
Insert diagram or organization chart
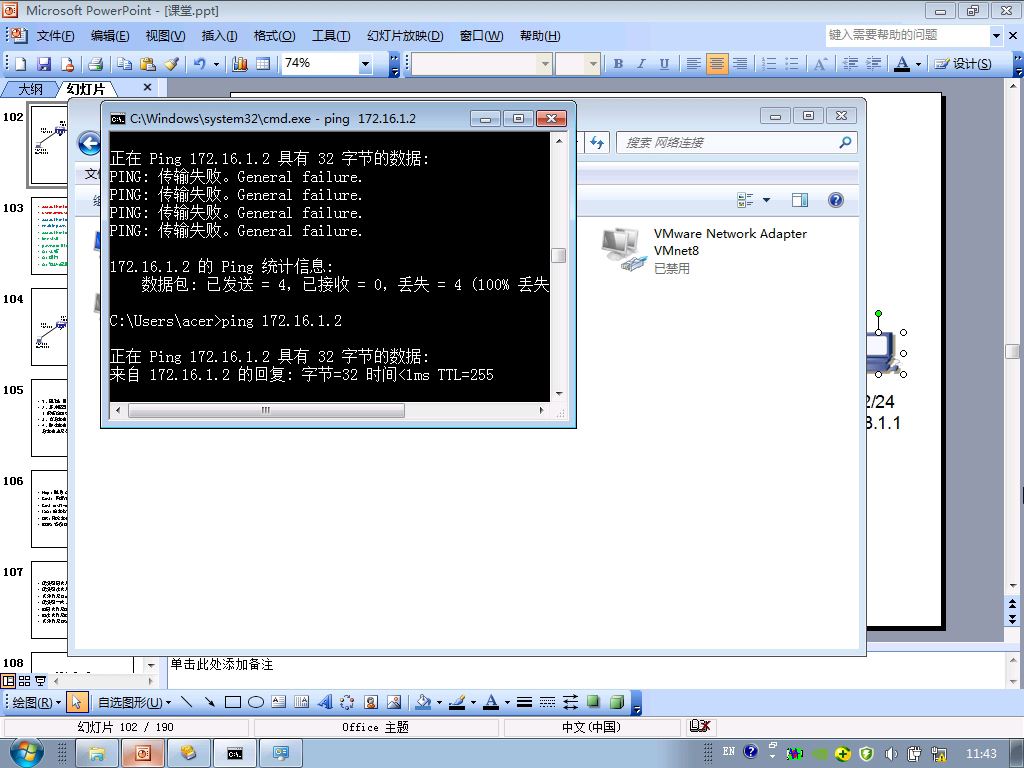tap(347, 703)
